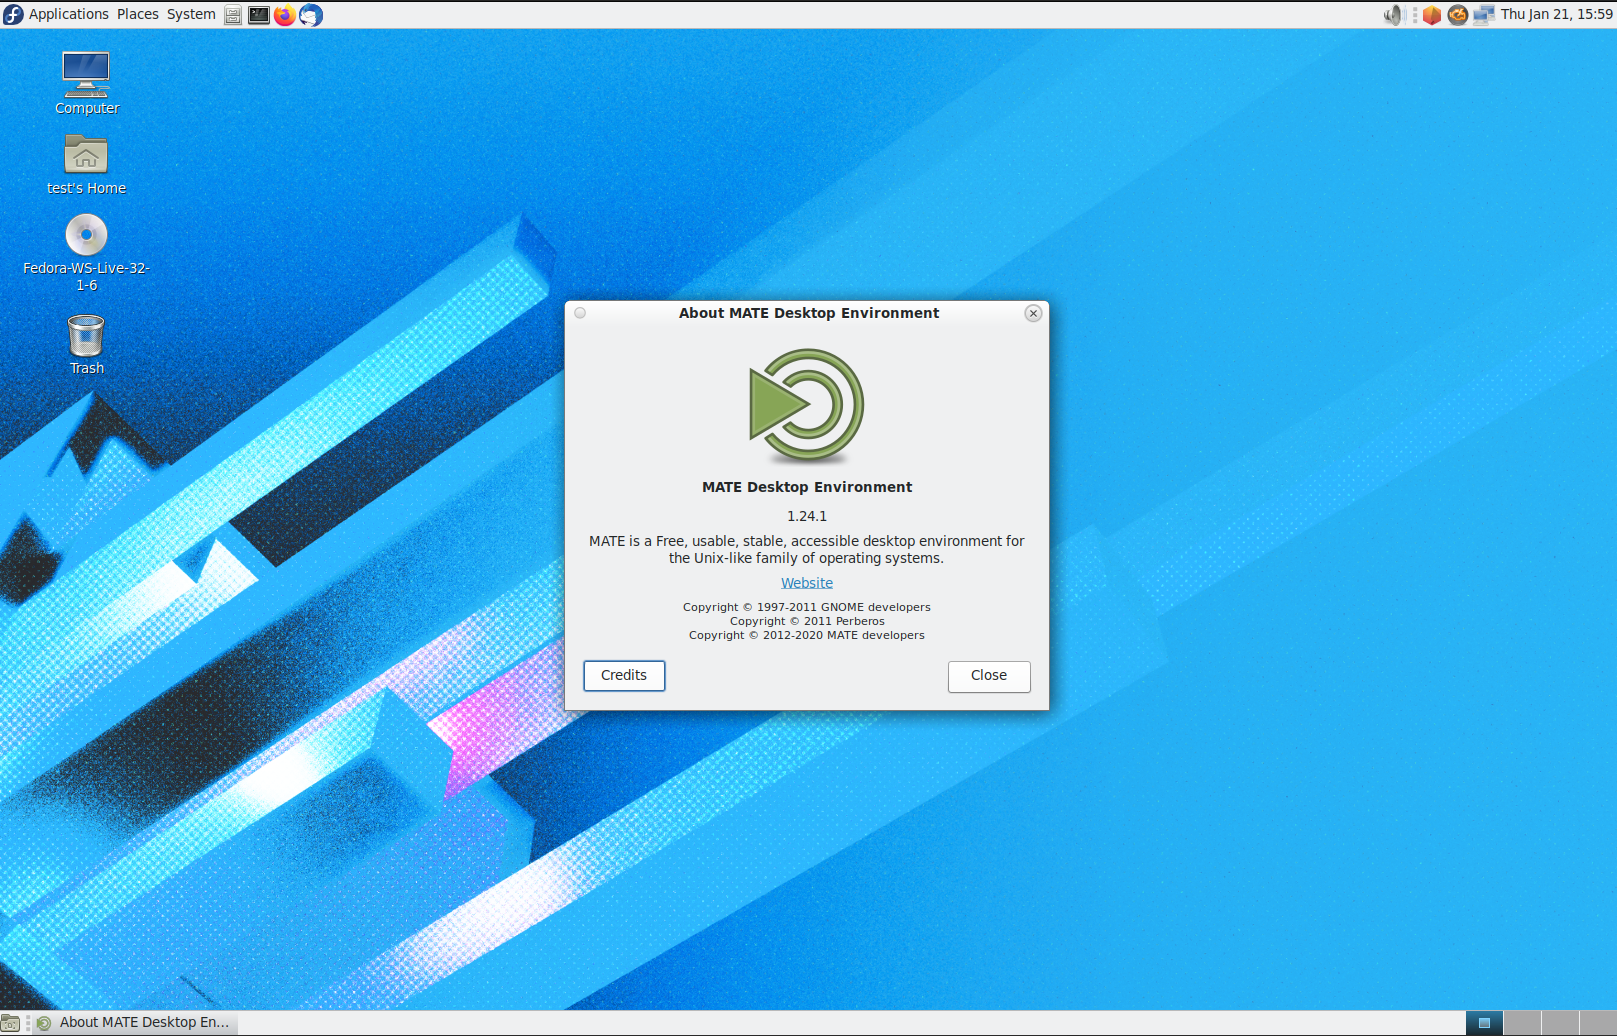Select the test's Home folder icon

[x=86, y=165]
